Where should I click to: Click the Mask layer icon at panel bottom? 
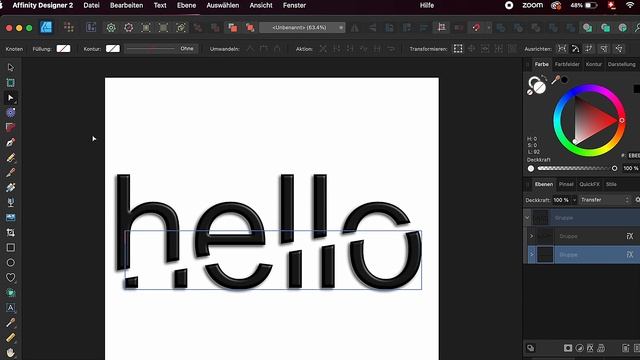tap(568, 348)
